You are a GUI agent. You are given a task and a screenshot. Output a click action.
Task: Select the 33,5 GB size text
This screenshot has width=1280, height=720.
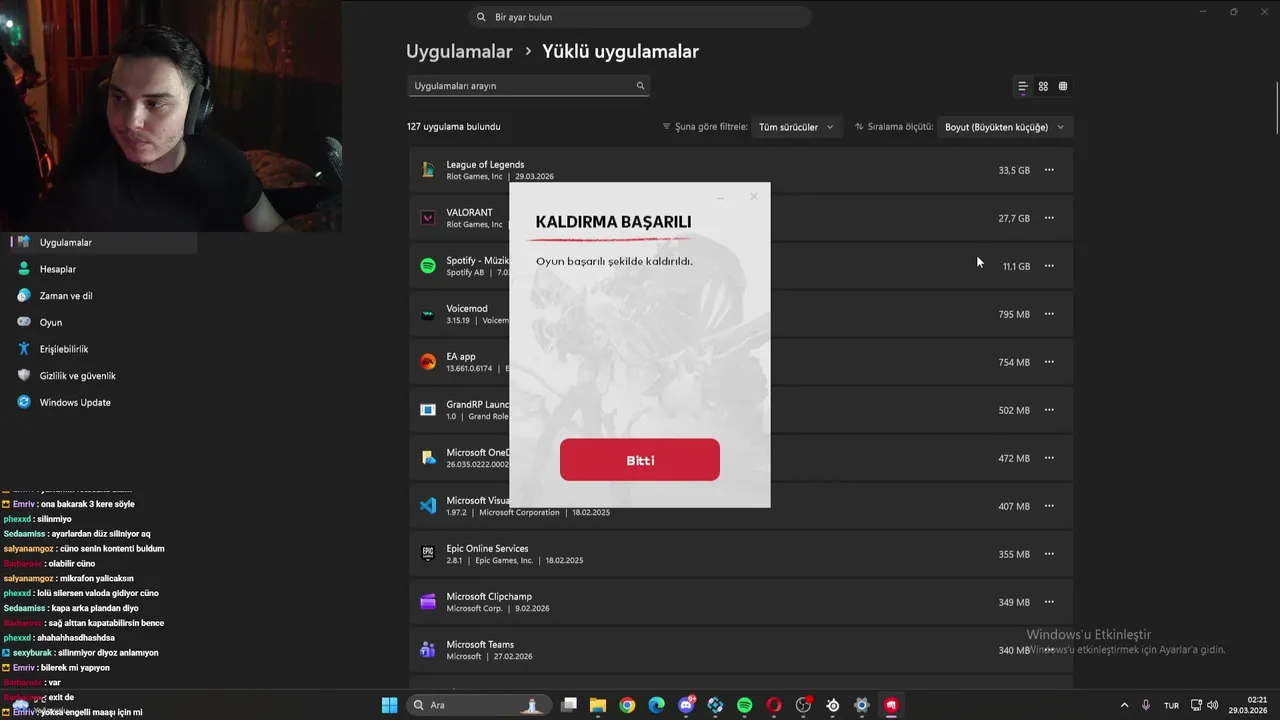click(1014, 170)
